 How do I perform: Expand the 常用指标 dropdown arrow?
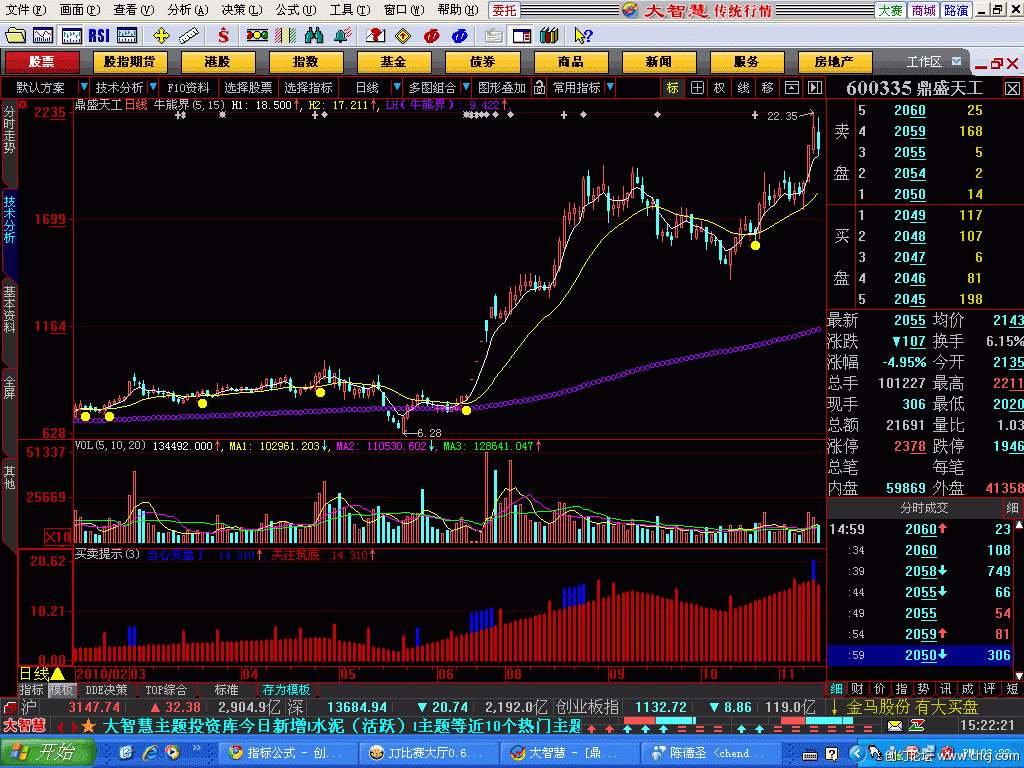[x=610, y=88]
